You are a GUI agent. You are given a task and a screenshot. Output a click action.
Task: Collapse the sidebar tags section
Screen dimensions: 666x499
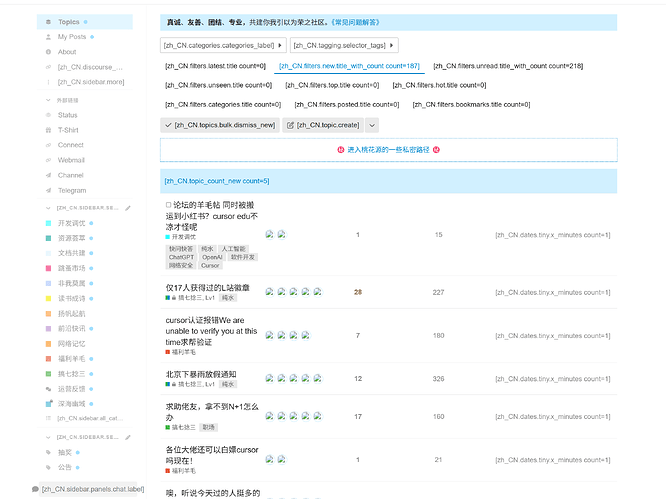(48, 437)
